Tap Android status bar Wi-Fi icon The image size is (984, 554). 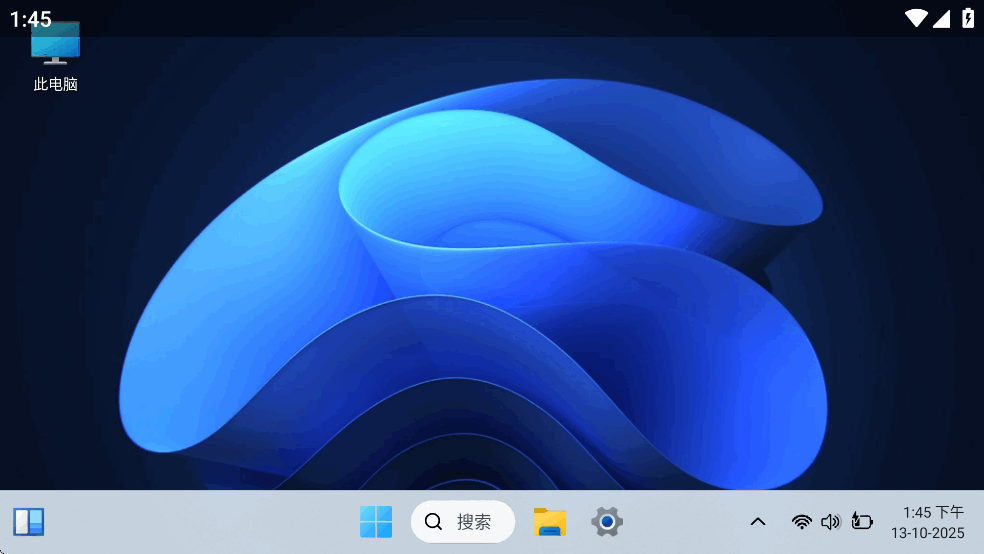[916, 18]
